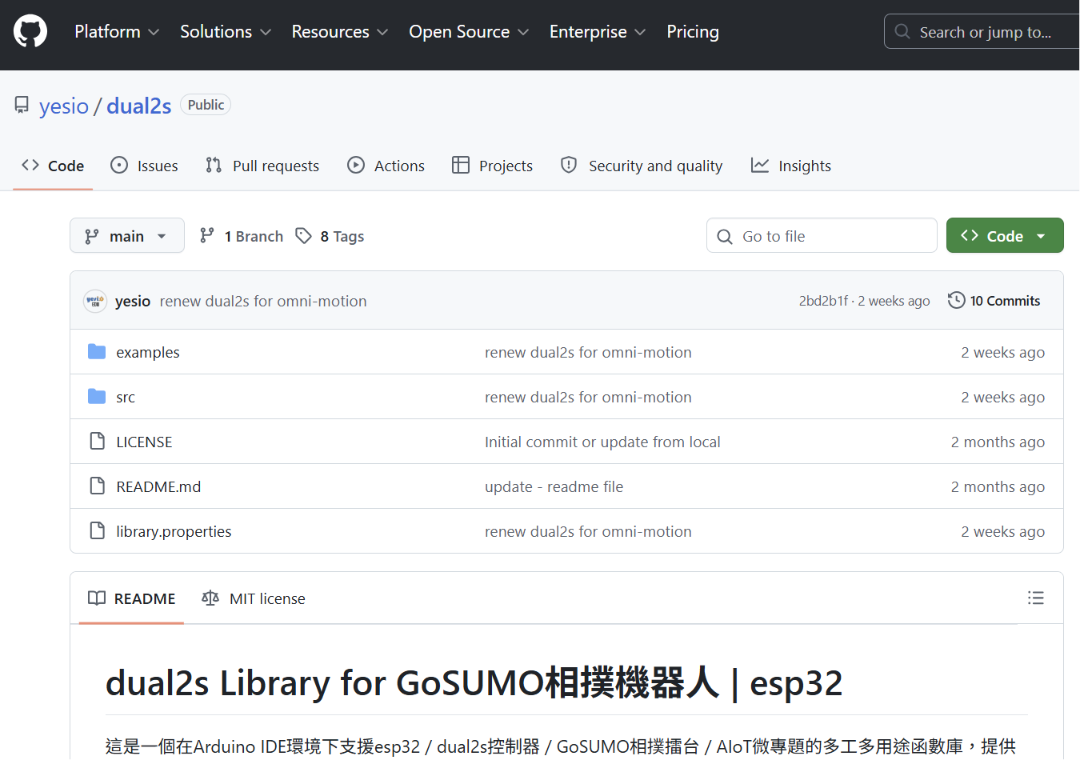The height and width of the screenshot is (760, 1080).
Task: Click the GitHub Octocat logo
Action: pyautogui.click(x=30, y=32)
